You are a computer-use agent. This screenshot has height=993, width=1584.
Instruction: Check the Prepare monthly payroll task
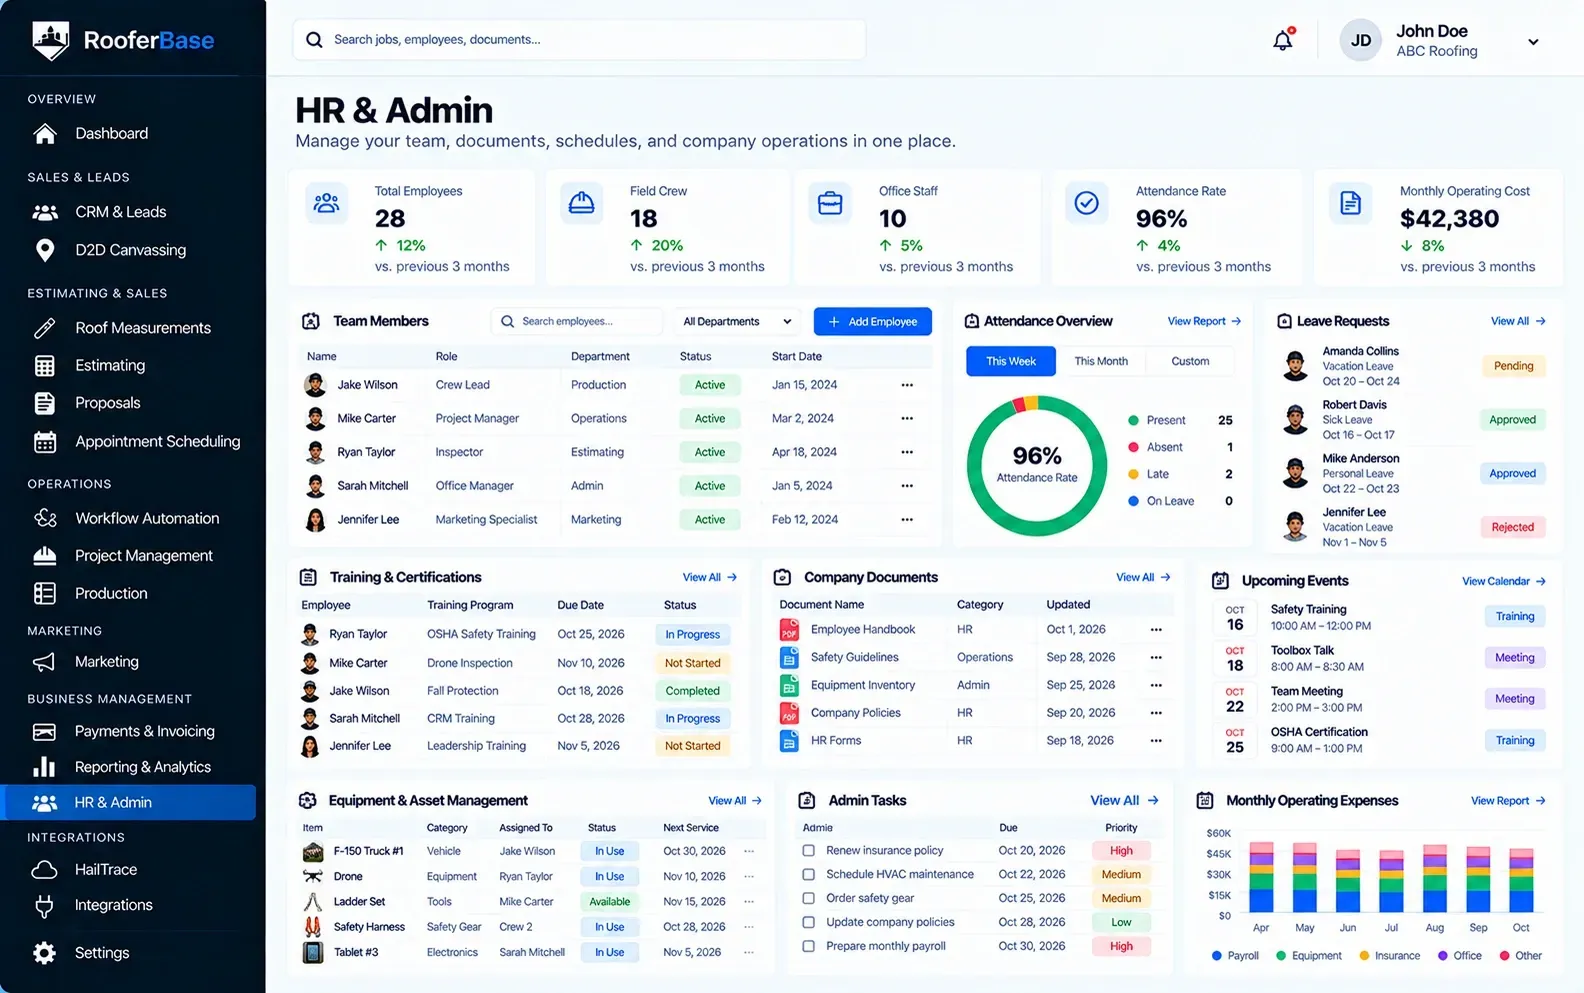(x=809, y=947)
